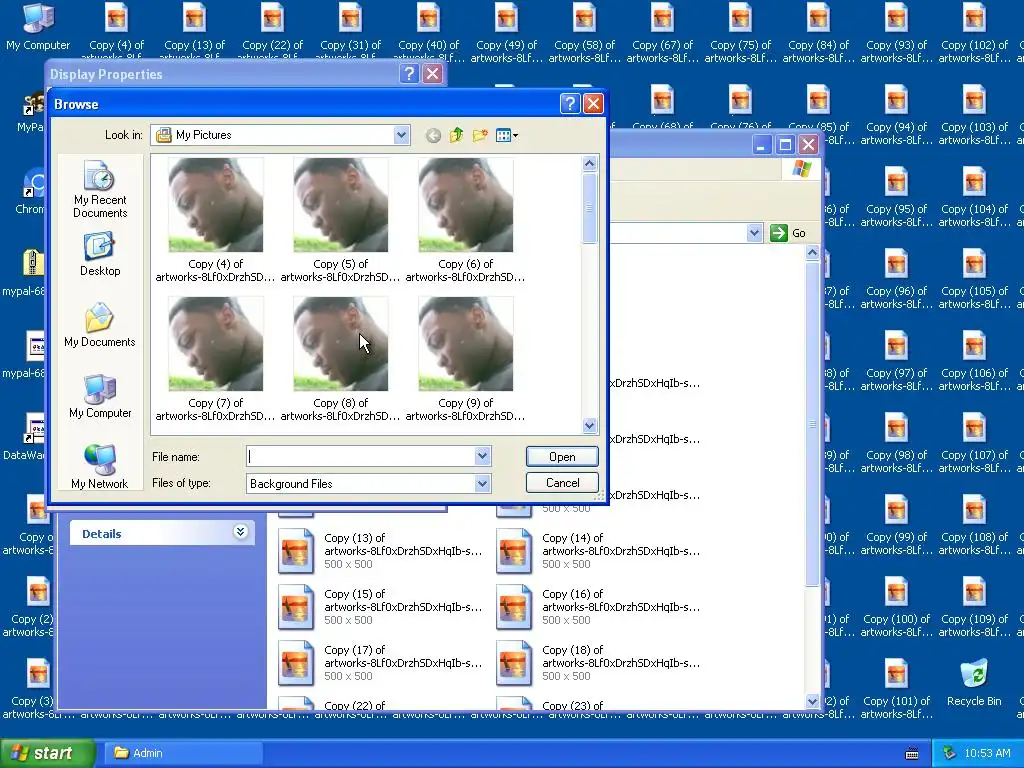
Task: Select Desktop in Browse places bar
Action: pos(100,255)
